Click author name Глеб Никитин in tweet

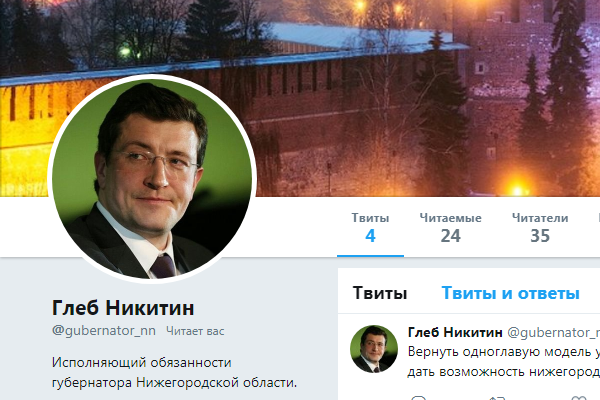coord(455,332)
